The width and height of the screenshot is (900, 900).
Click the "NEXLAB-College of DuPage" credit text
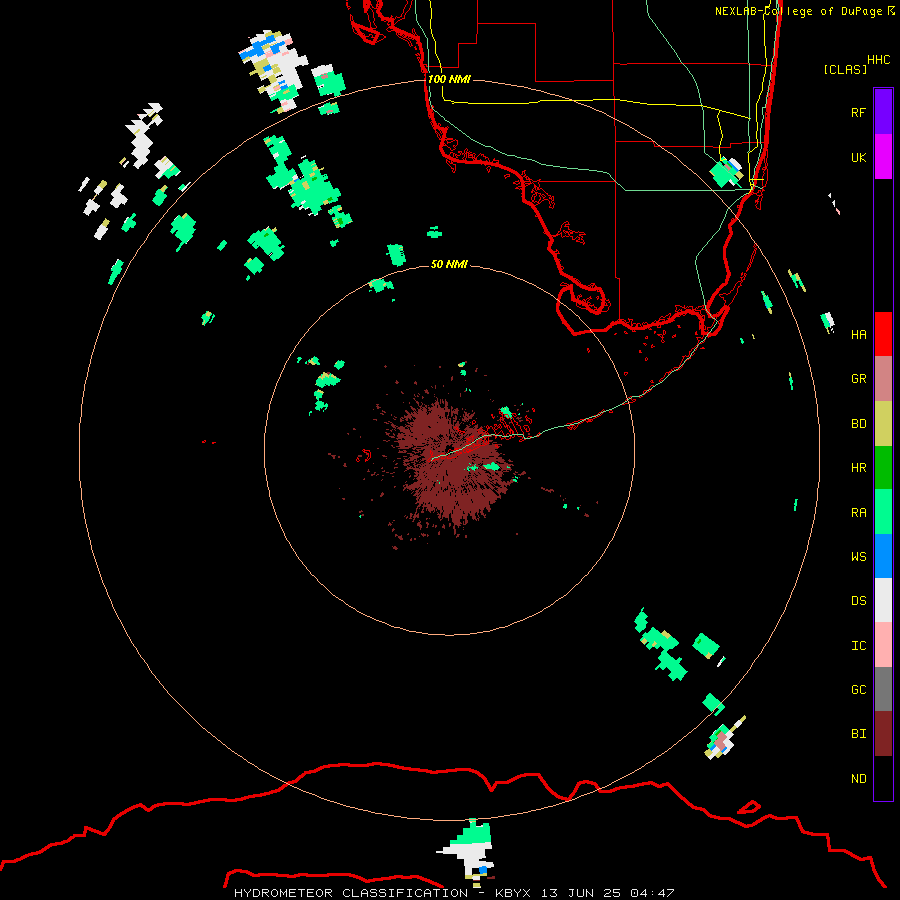pos(798,11)
